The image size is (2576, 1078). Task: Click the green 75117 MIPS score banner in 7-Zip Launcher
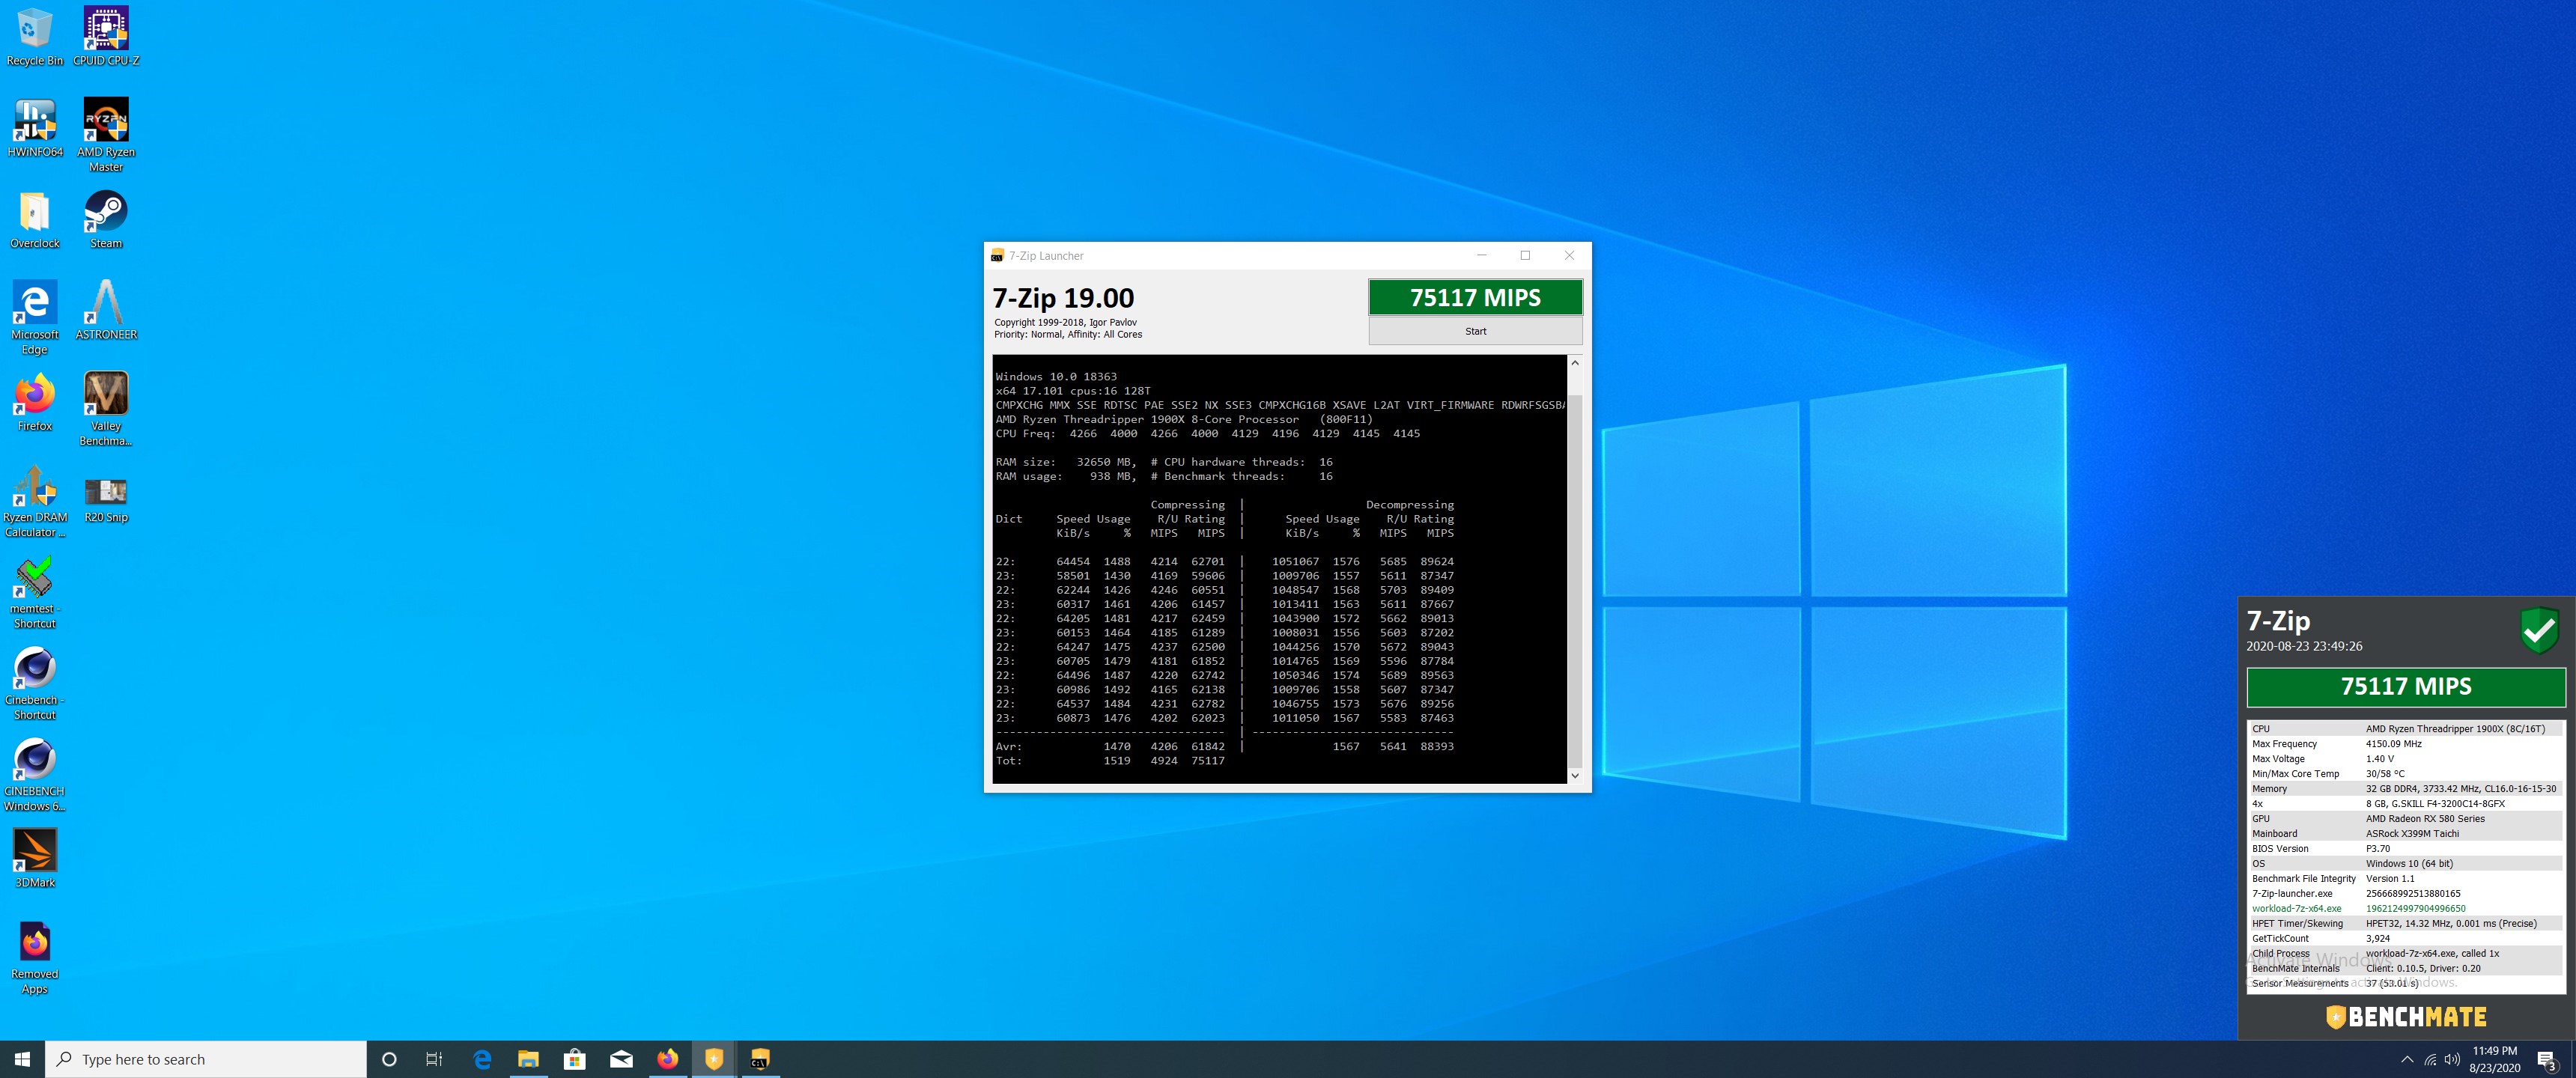coord(1475,297)
